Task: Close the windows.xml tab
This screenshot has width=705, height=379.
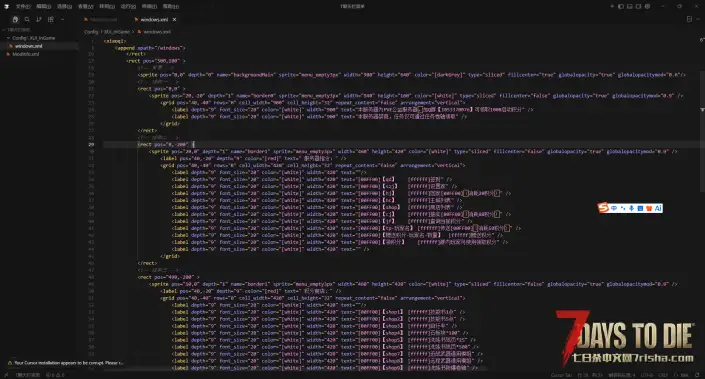Action: click(174, 19)
